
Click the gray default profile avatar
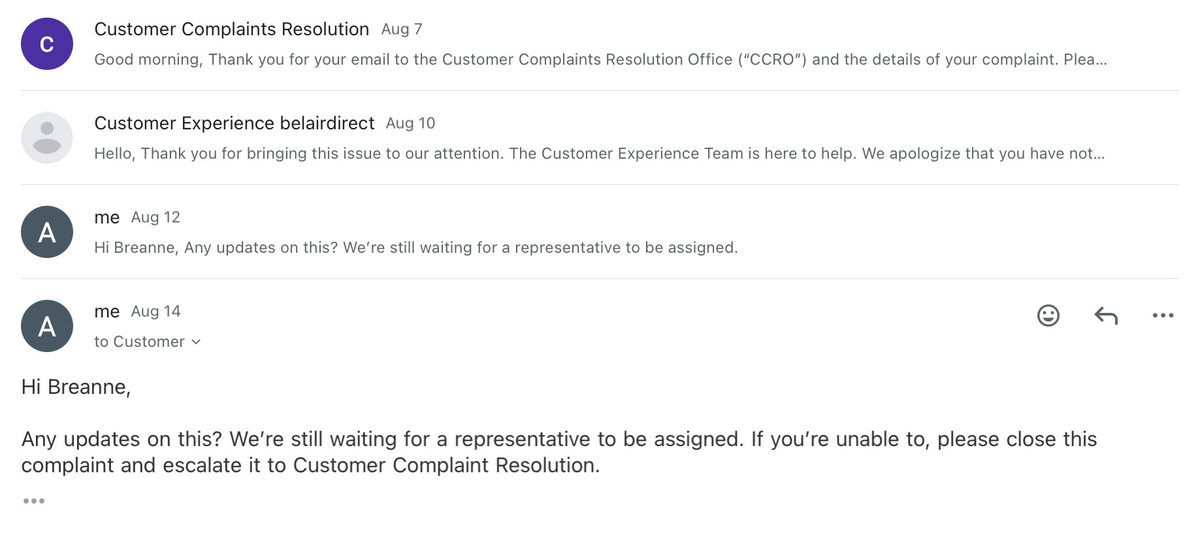click(x=47, y=138)
